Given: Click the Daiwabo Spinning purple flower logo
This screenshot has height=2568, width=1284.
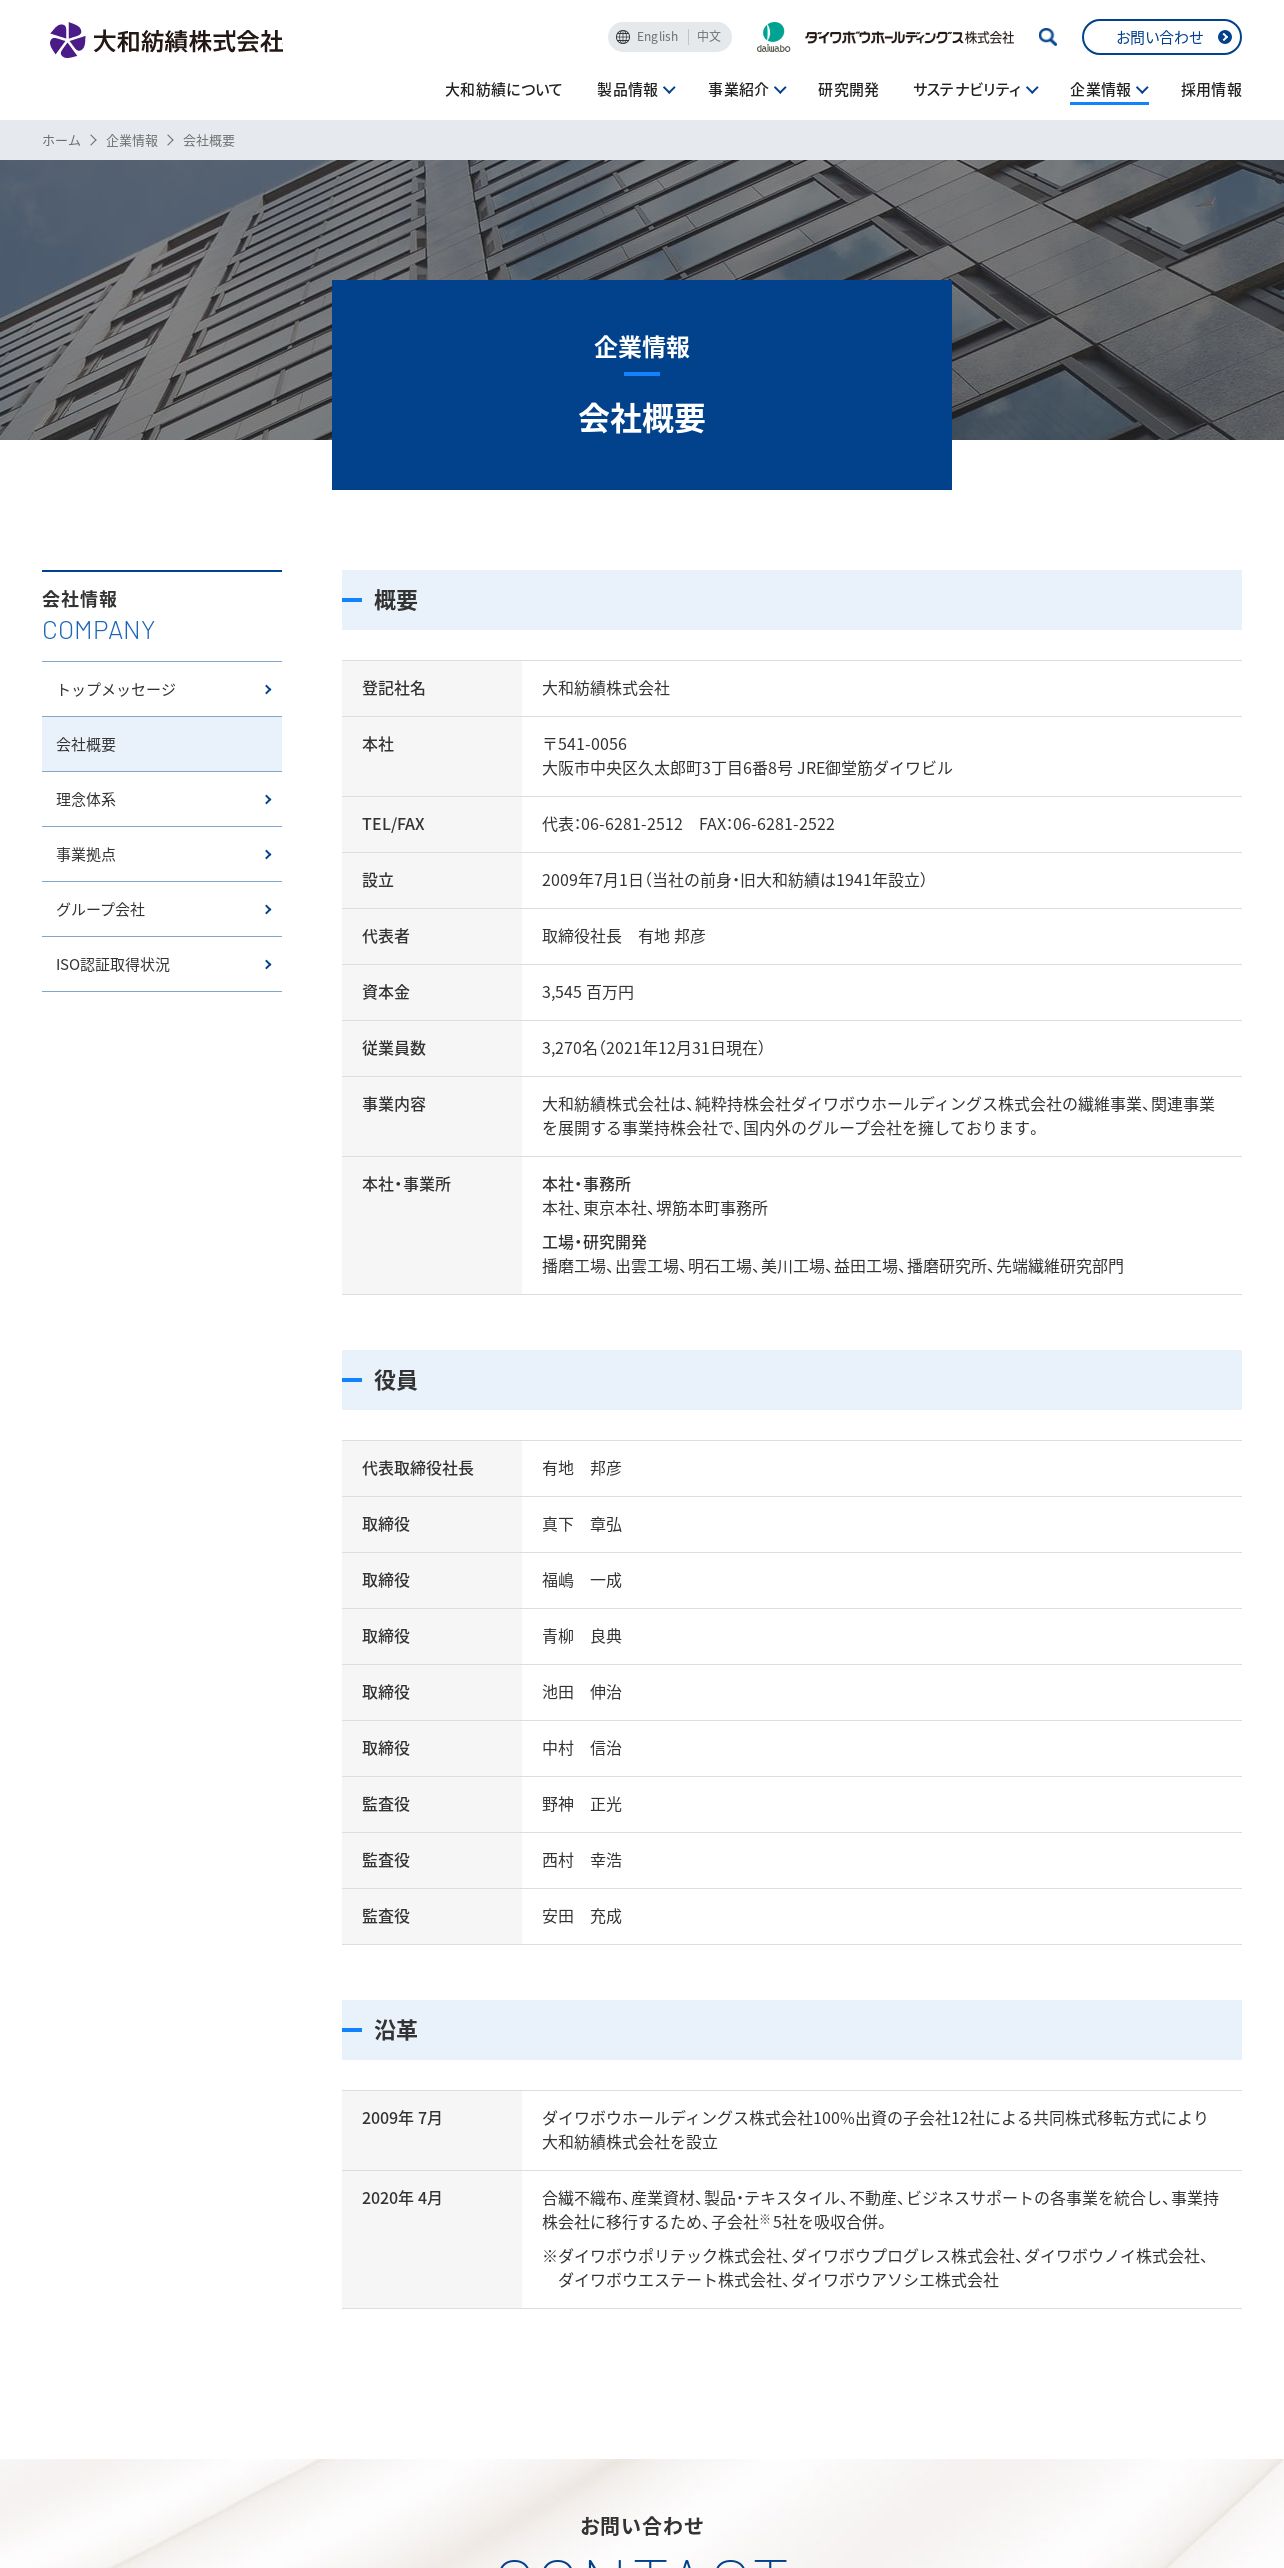Looking at the screenshot, I should pos(67,40).
